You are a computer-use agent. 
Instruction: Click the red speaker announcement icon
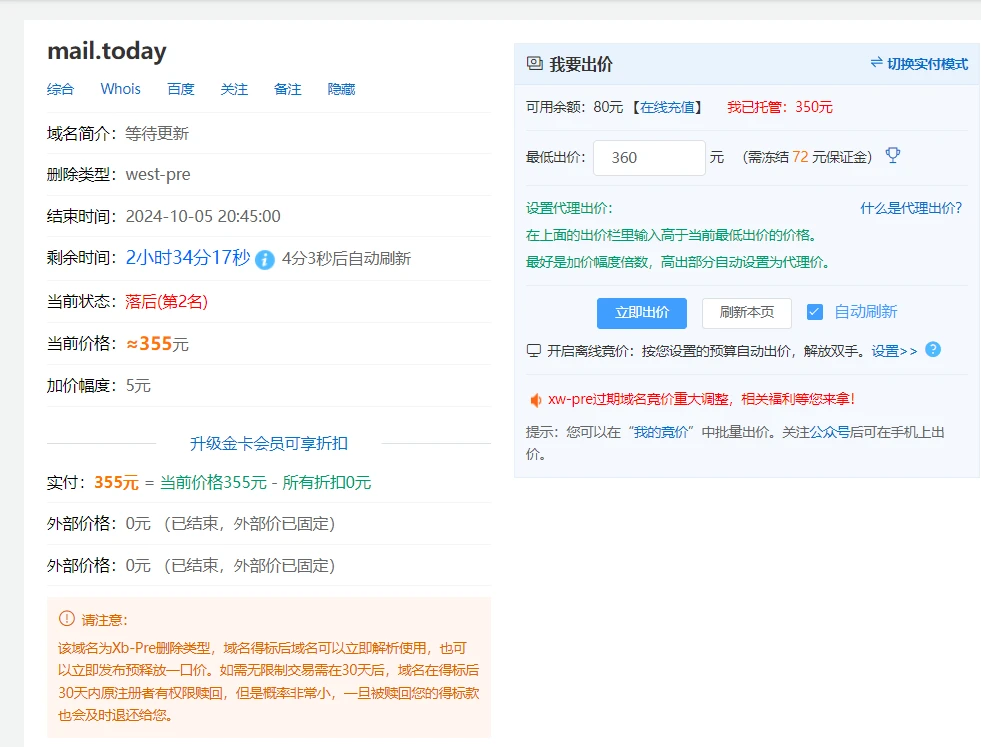[x=535, y=399]
